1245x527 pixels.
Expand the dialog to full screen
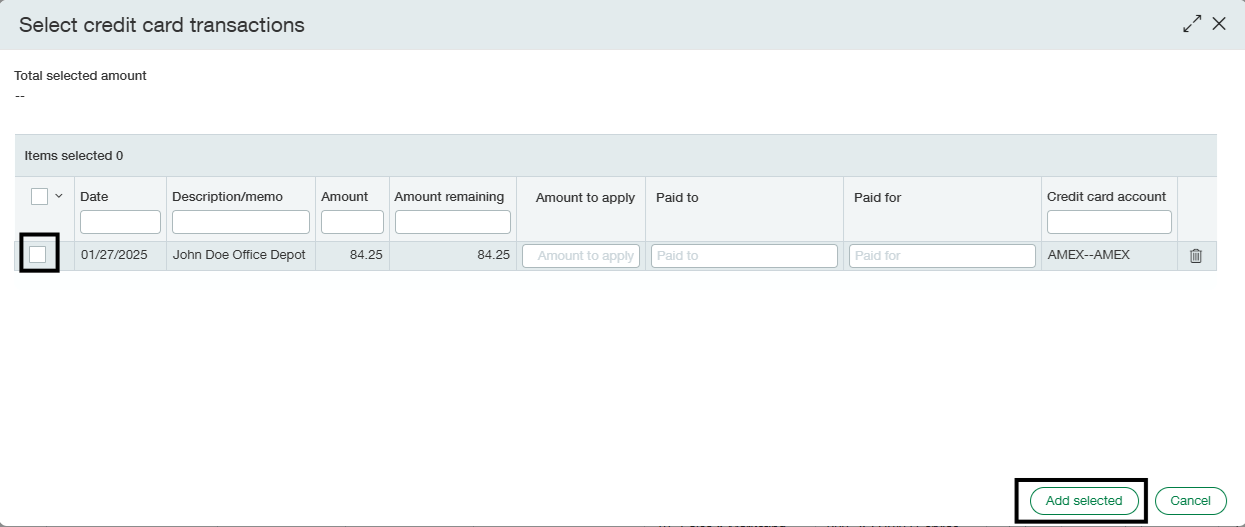(x=1191, y=25)
